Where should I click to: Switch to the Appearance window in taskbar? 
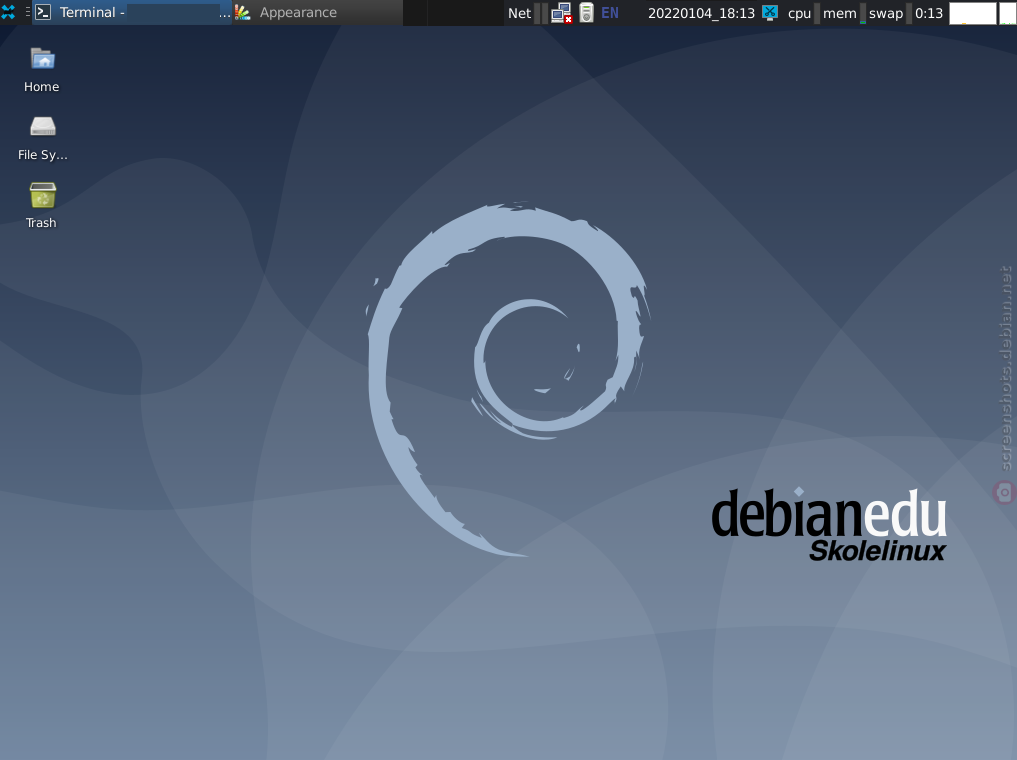[x=318, y=12]
